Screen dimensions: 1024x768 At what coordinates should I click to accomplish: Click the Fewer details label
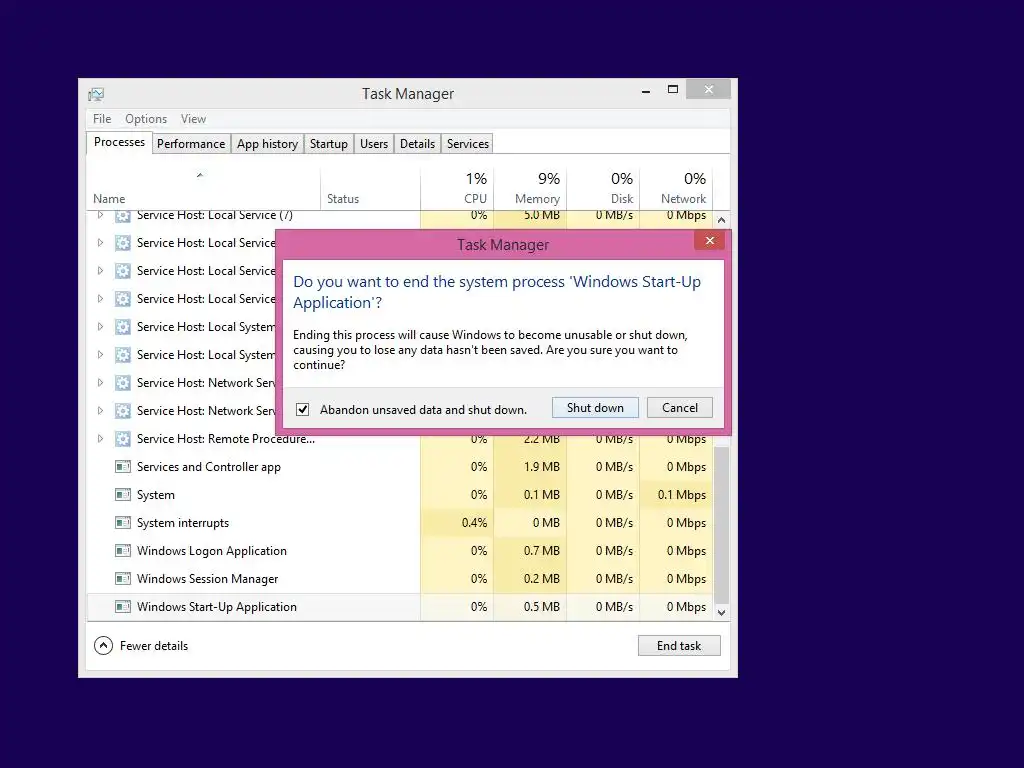click(x=154, y=646)
